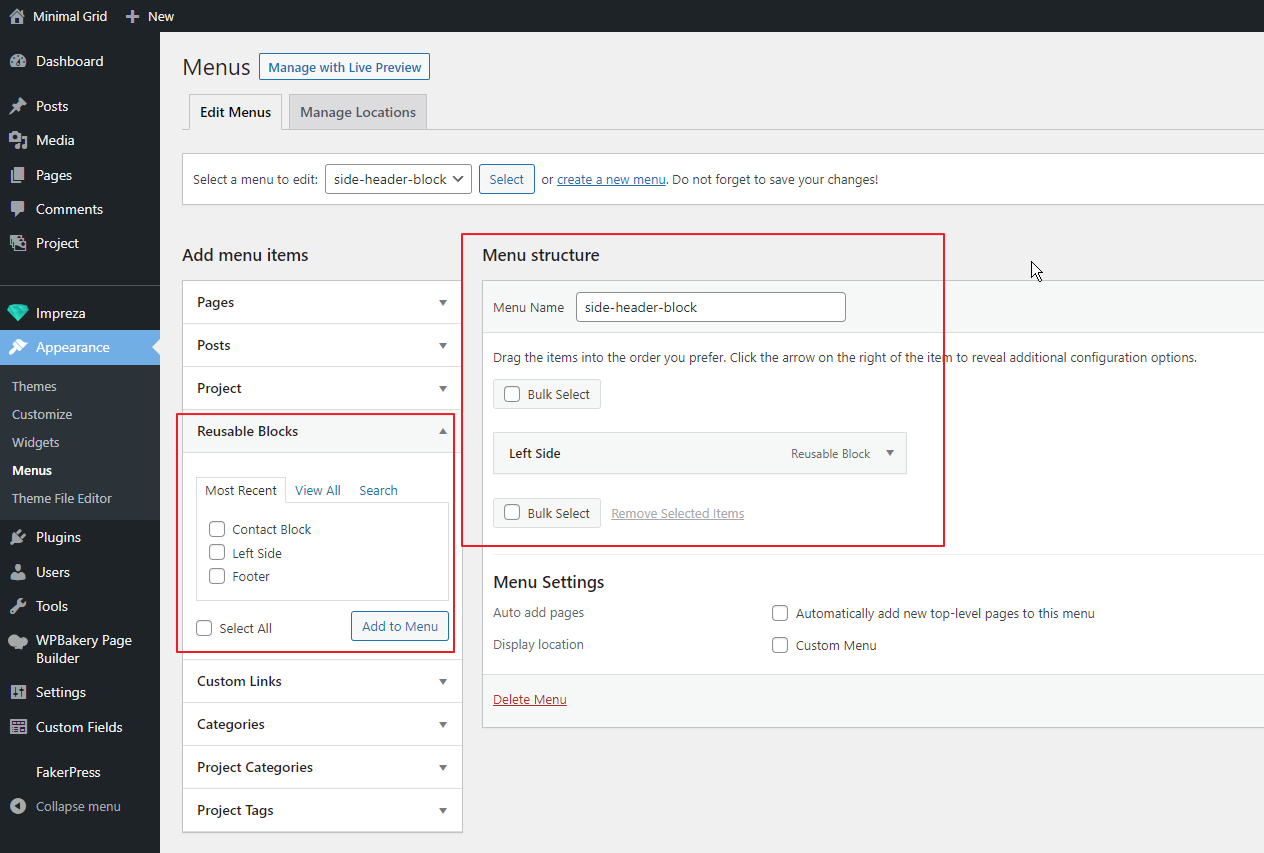
Task: Click the Add to Menu button
Action: [x=400, y=626]
